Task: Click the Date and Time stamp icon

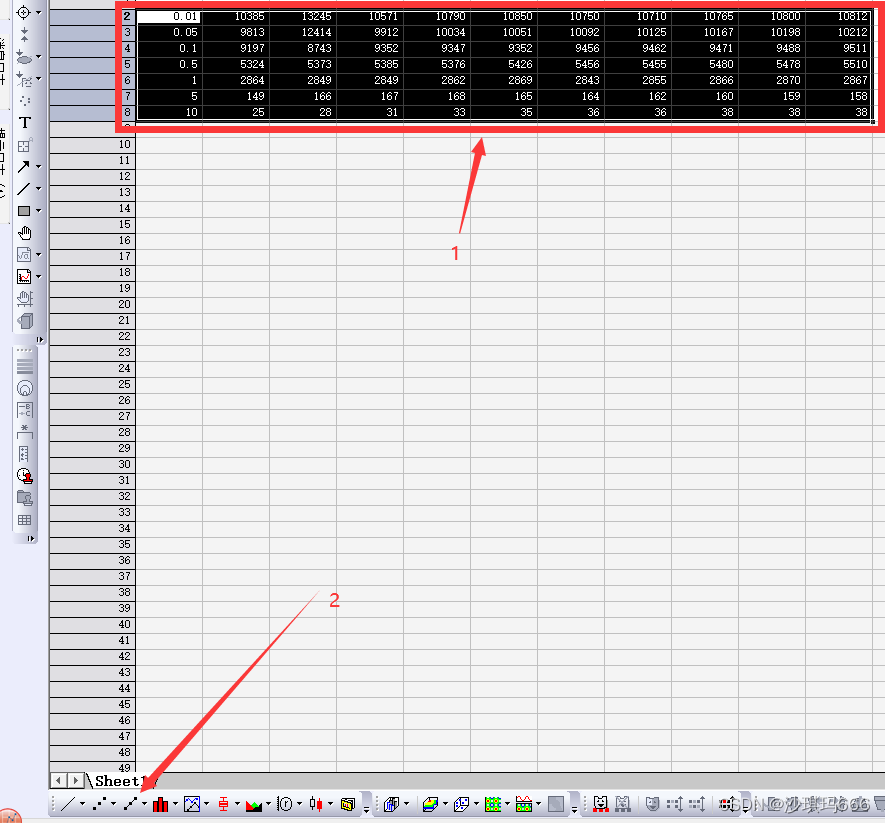Action: [x=24, y=476]
